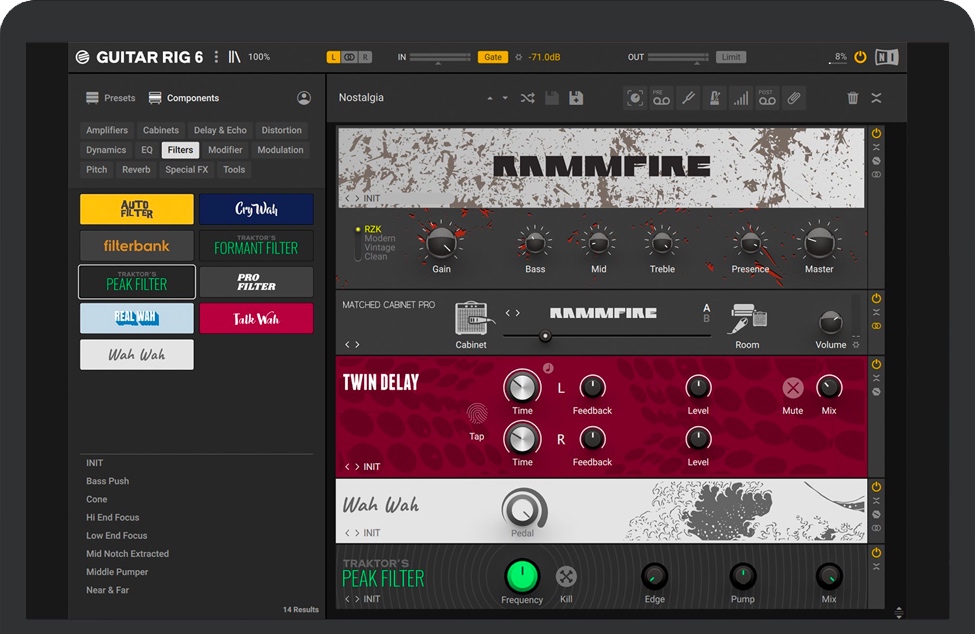Toggle Mute on Twin Delay
975x634 pixels.
(x=793, y=388)
